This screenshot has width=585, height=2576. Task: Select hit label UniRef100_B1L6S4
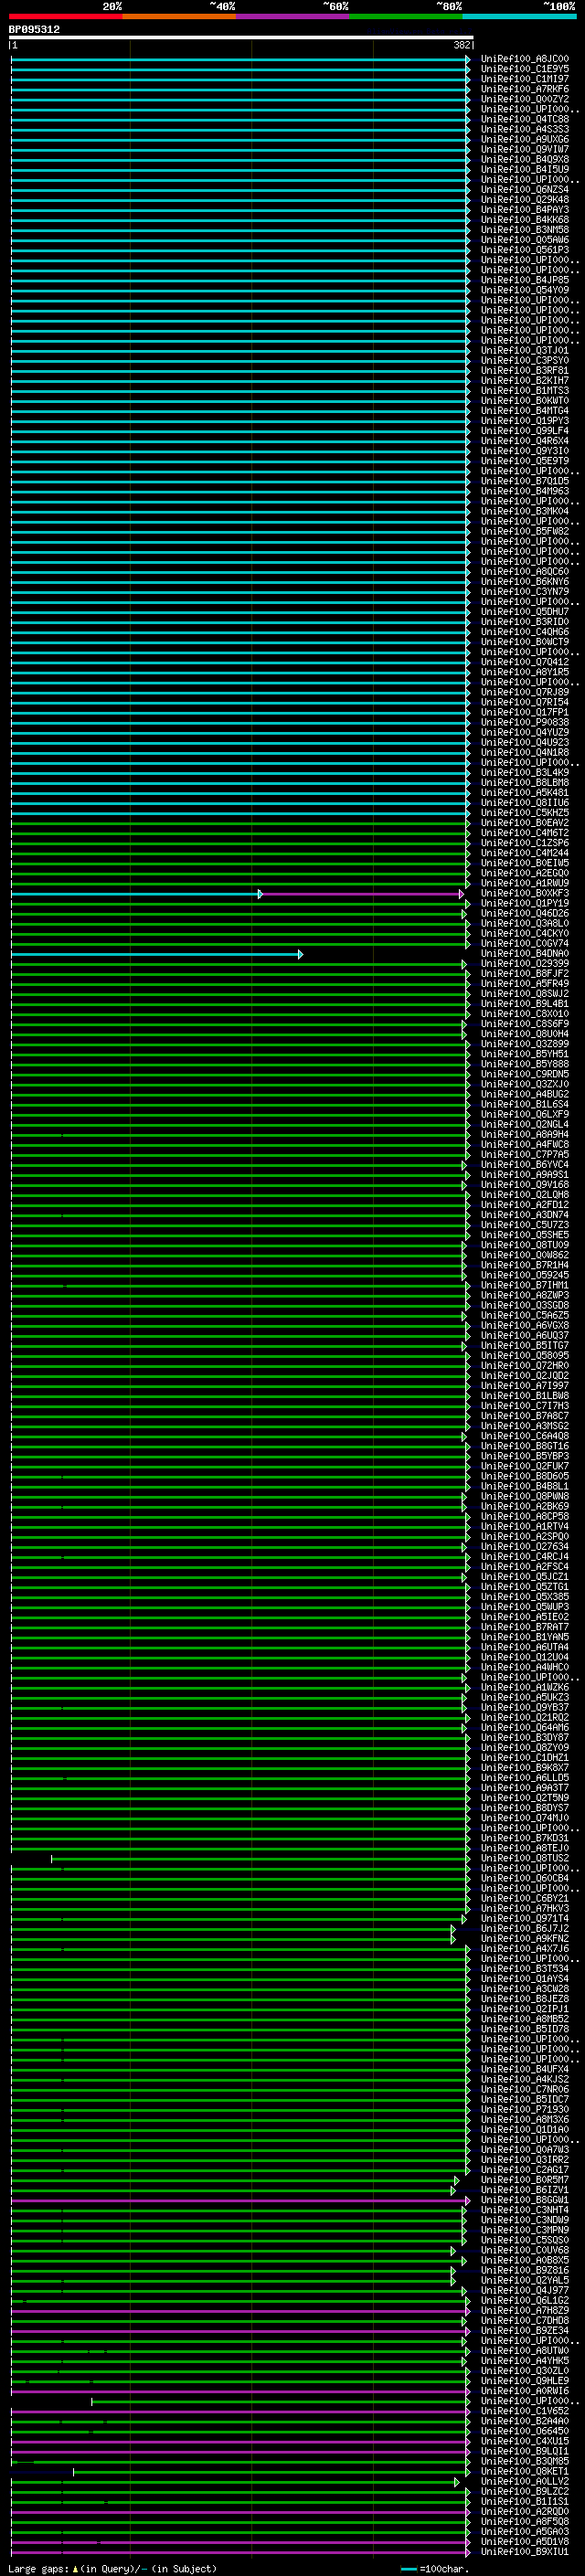[524, 1104]
